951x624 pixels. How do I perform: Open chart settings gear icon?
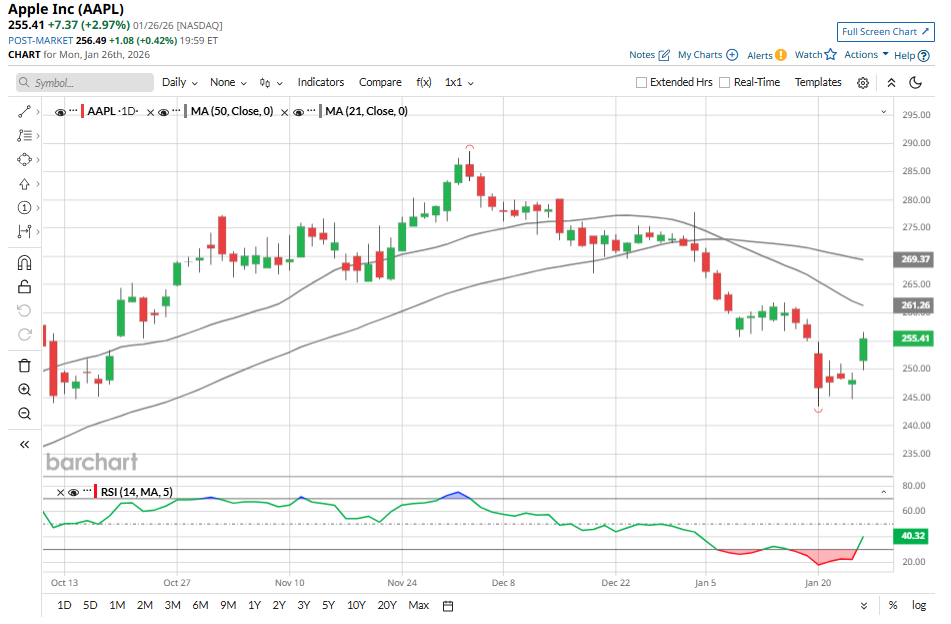point(863,83)
